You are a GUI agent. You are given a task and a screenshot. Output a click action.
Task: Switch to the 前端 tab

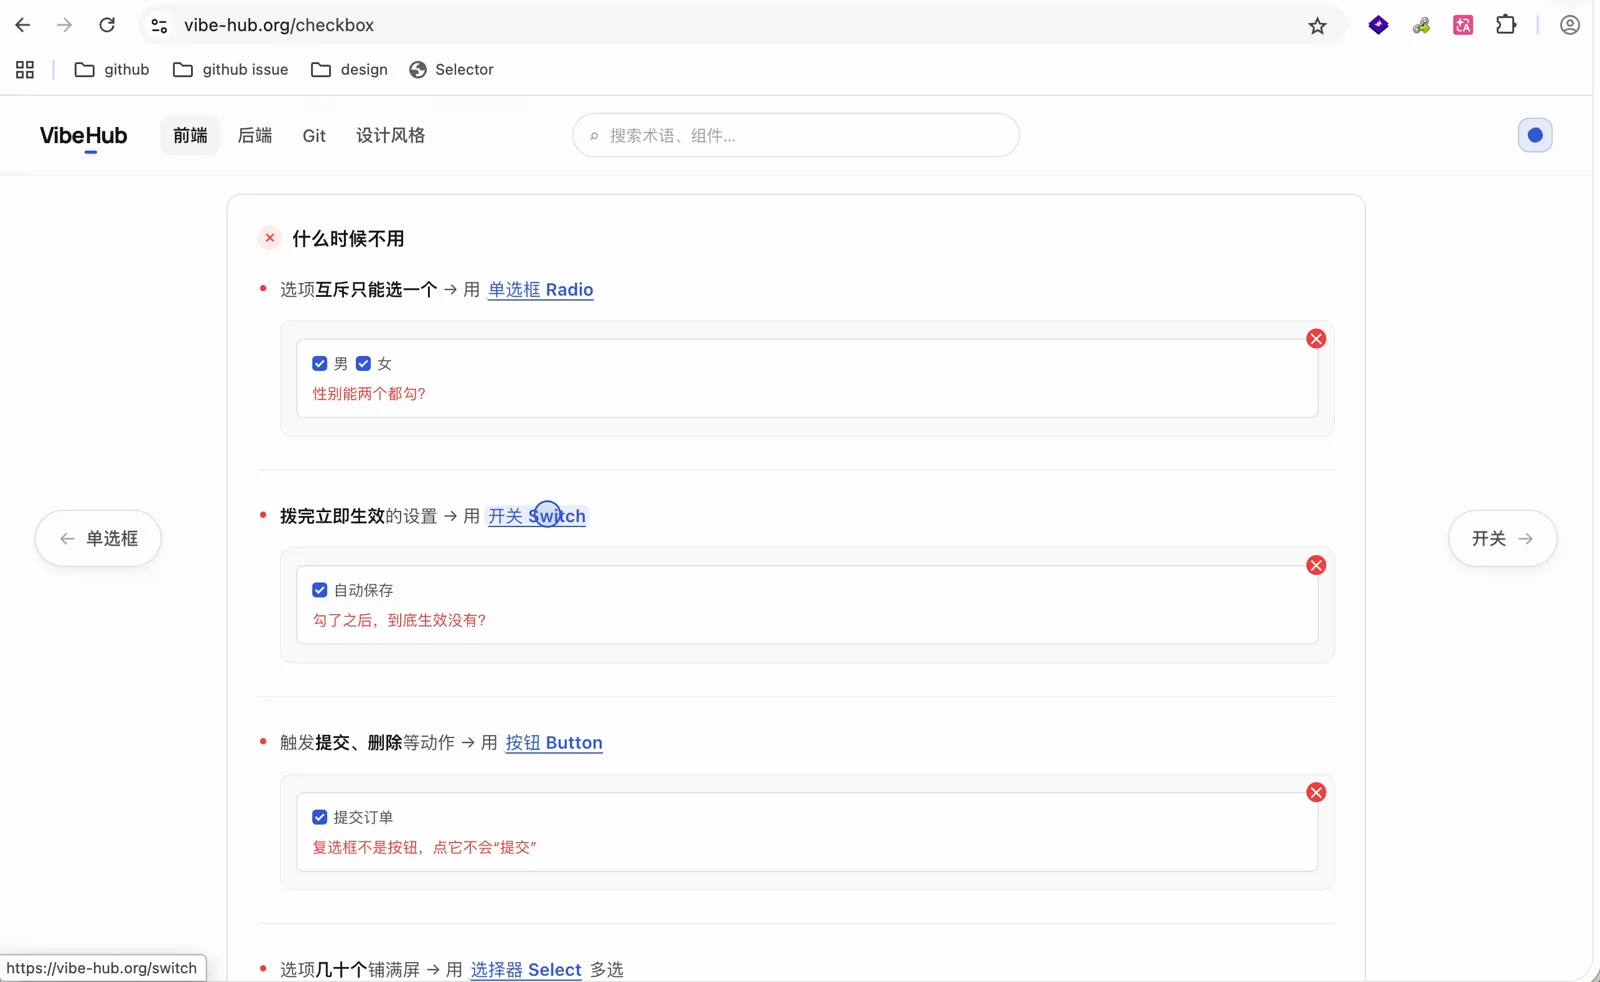click(190, 135)
